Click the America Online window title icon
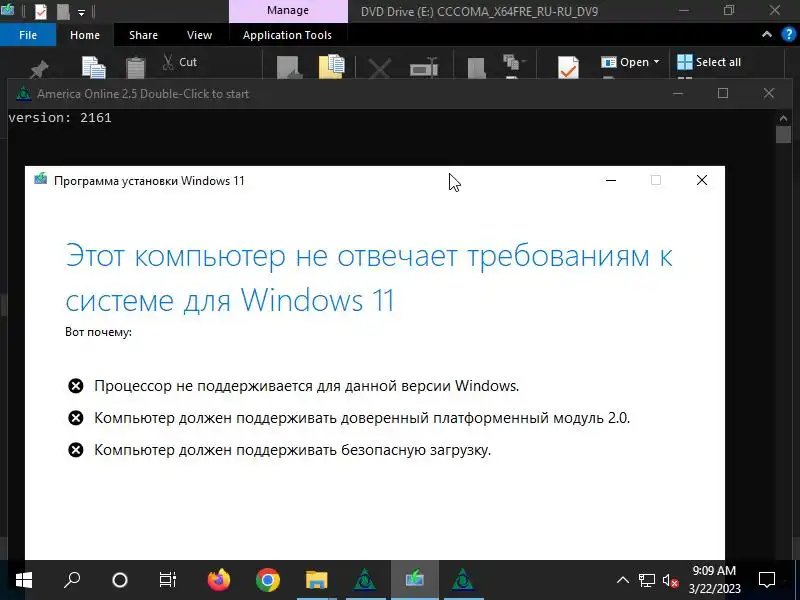800x600 pixels. point(23,93)
